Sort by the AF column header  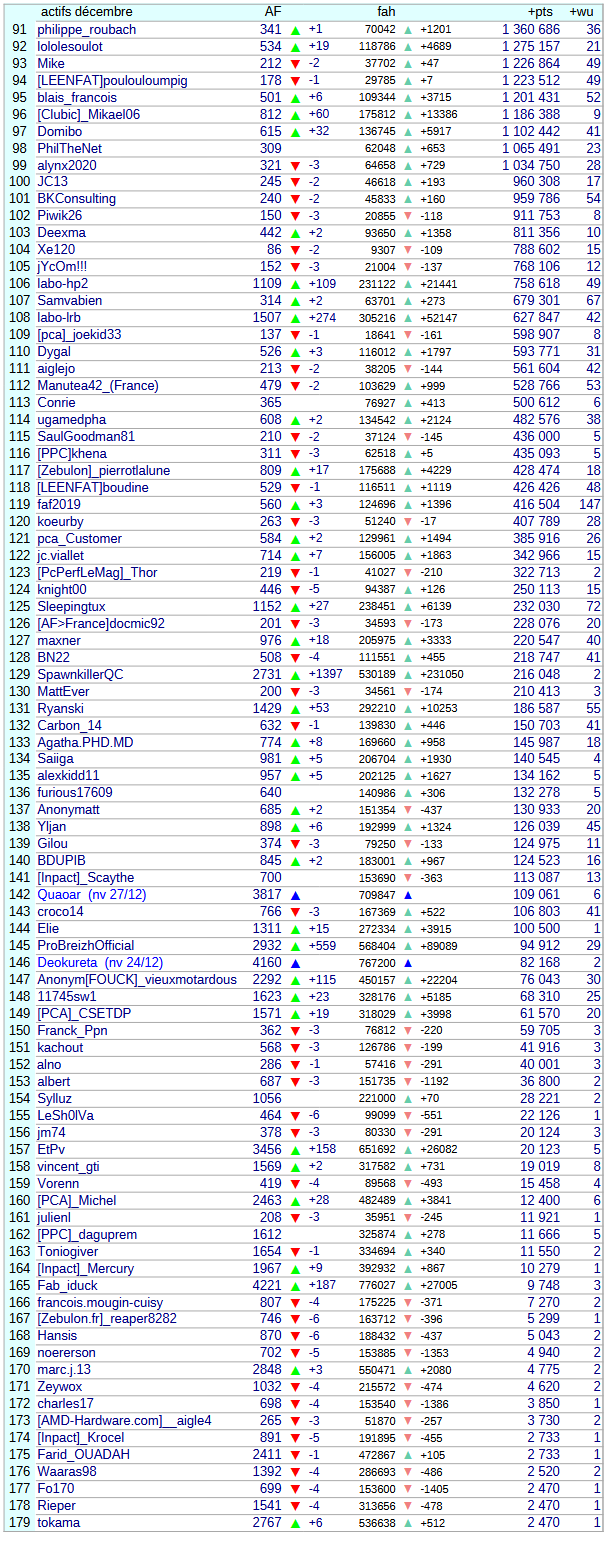click(x=272, y=11)
